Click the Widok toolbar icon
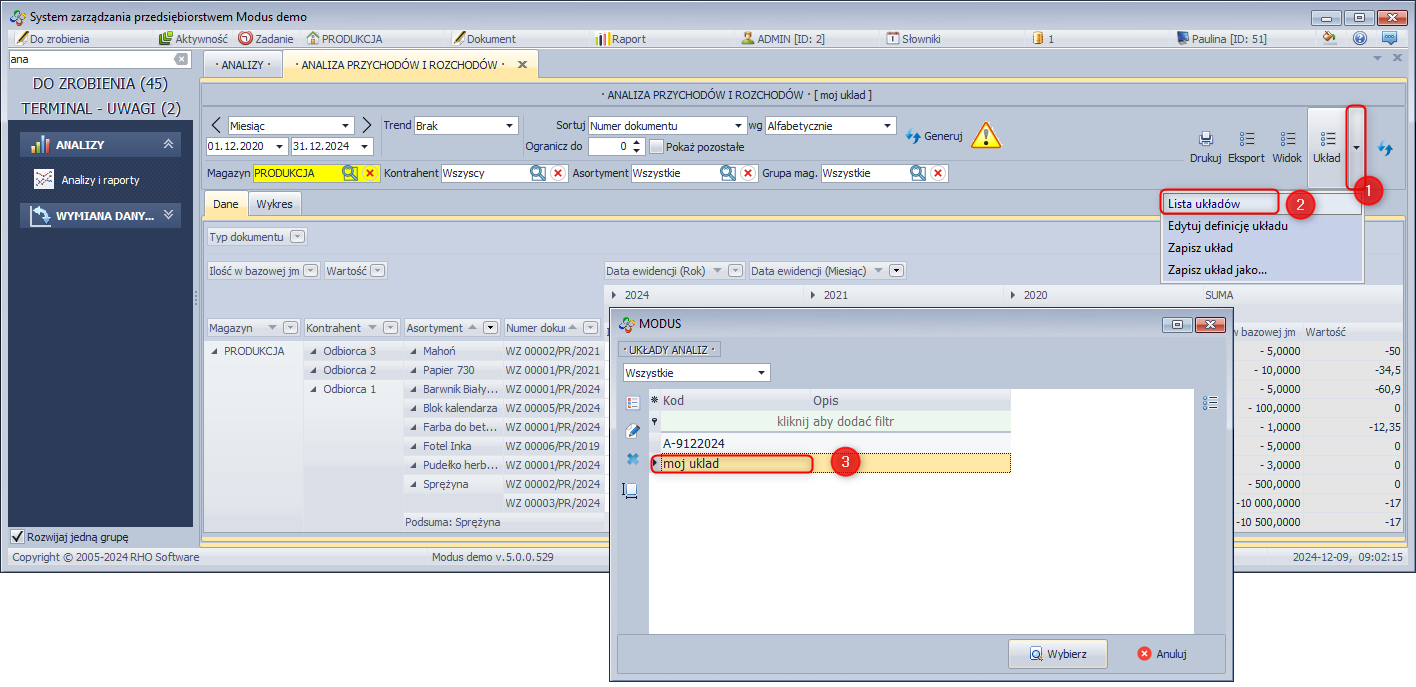 (1287, 140)
